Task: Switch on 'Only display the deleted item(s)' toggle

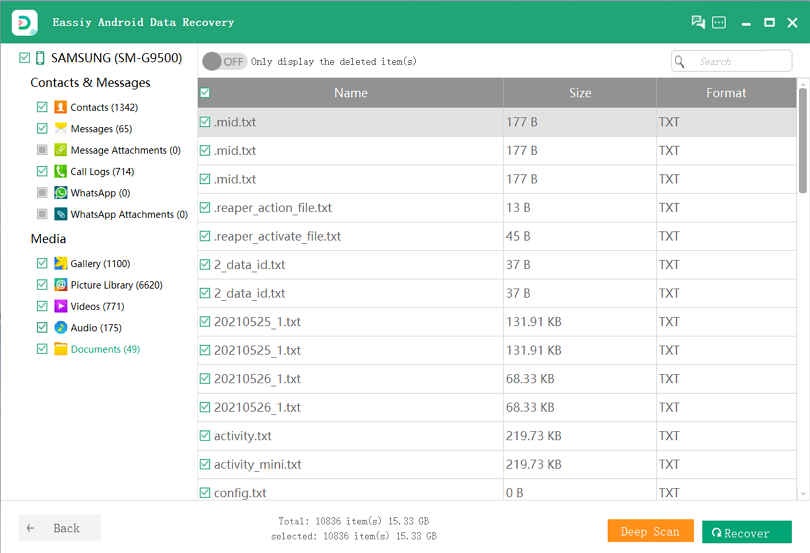Action: pyautogui.click(x=224, y=62)
